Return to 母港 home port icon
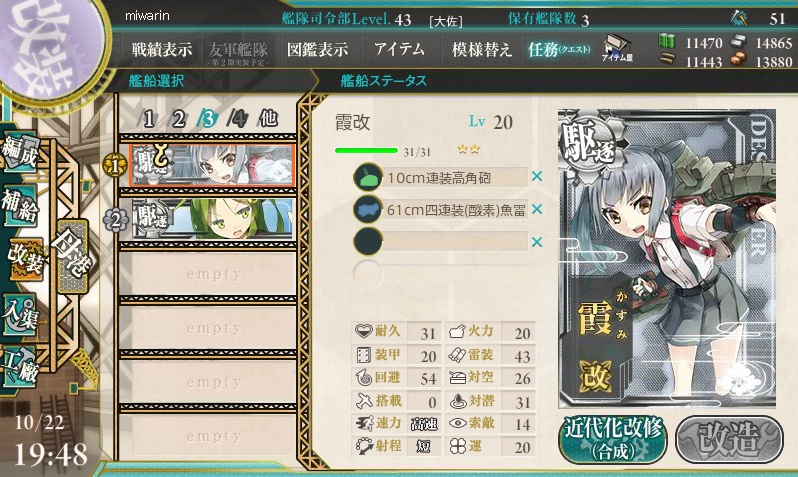798x477 pixels. [x=72, y=256]
